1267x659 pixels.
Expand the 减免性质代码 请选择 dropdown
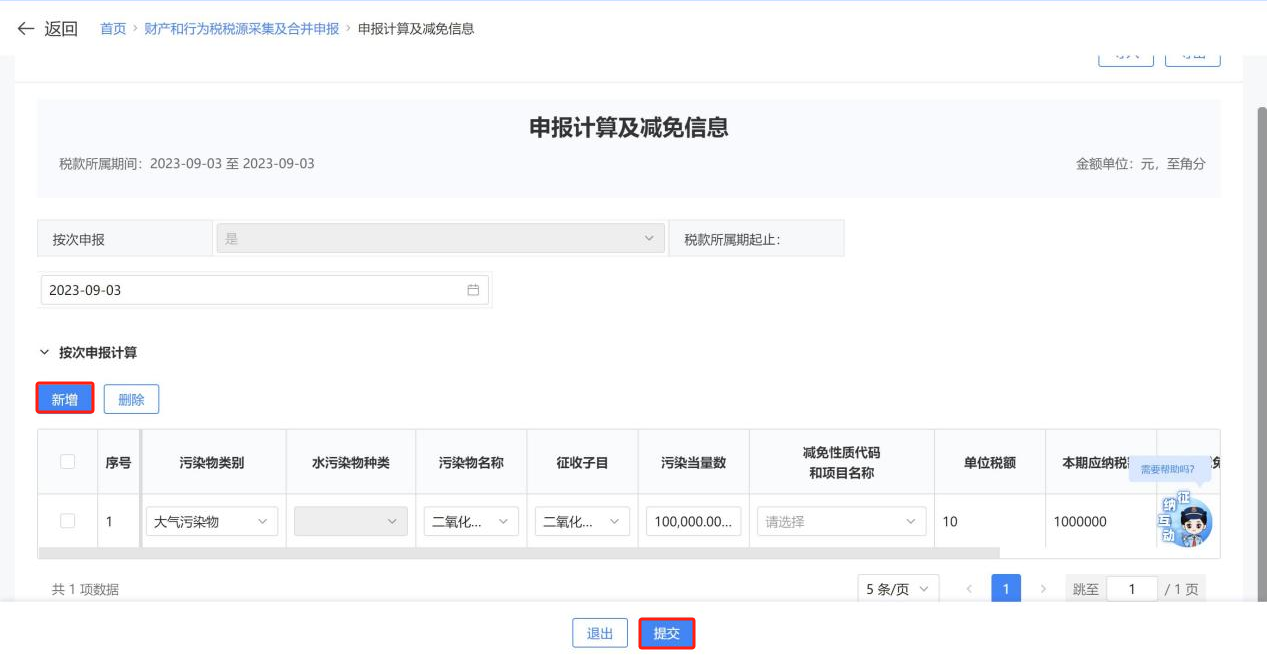point(841,521)
